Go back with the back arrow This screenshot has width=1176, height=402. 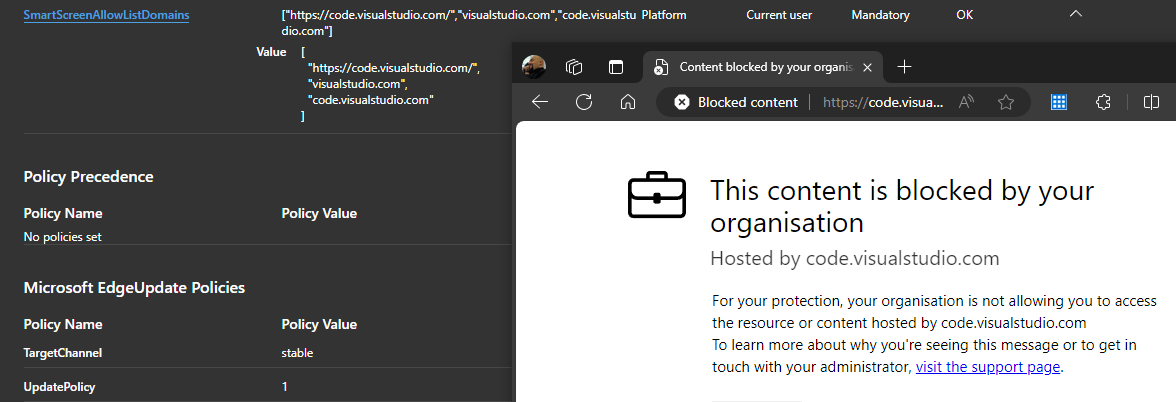540,102
